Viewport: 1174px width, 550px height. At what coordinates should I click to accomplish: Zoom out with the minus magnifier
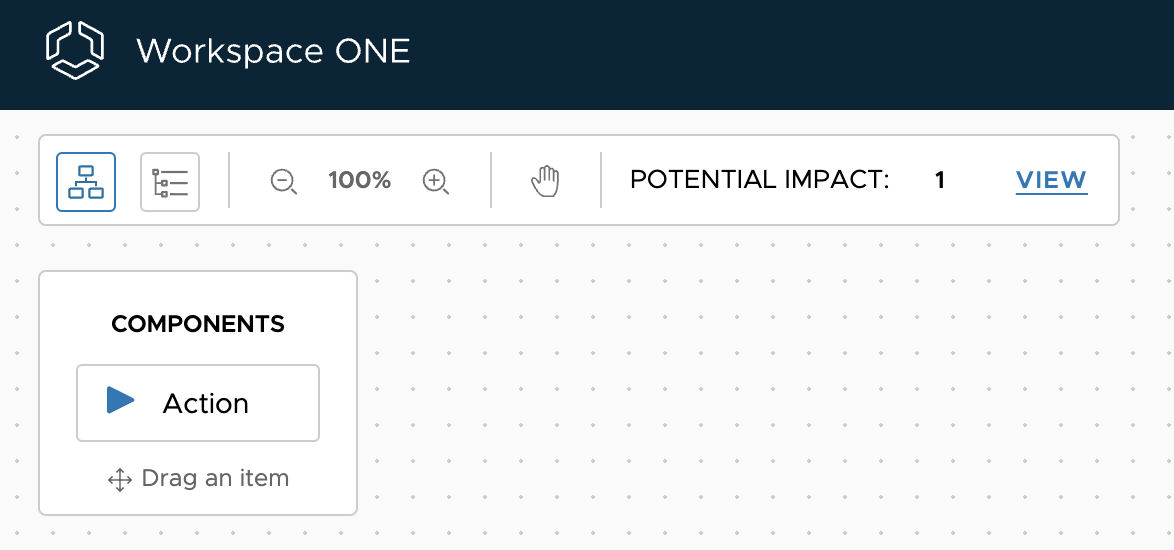click(x=284, y=182)
